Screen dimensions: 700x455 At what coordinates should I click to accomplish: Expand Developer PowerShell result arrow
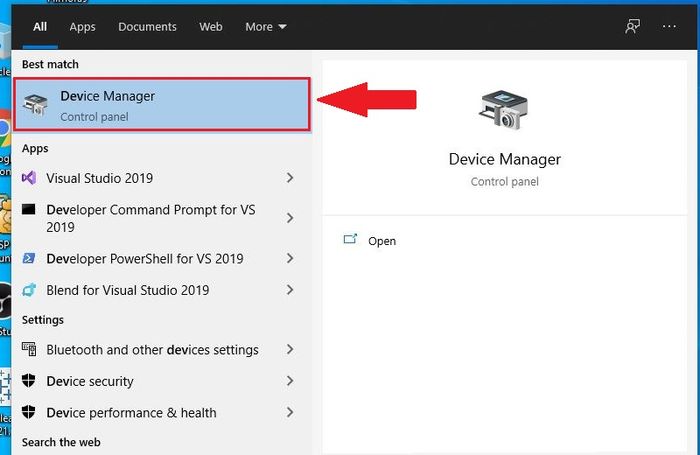(x=290, y=258)
